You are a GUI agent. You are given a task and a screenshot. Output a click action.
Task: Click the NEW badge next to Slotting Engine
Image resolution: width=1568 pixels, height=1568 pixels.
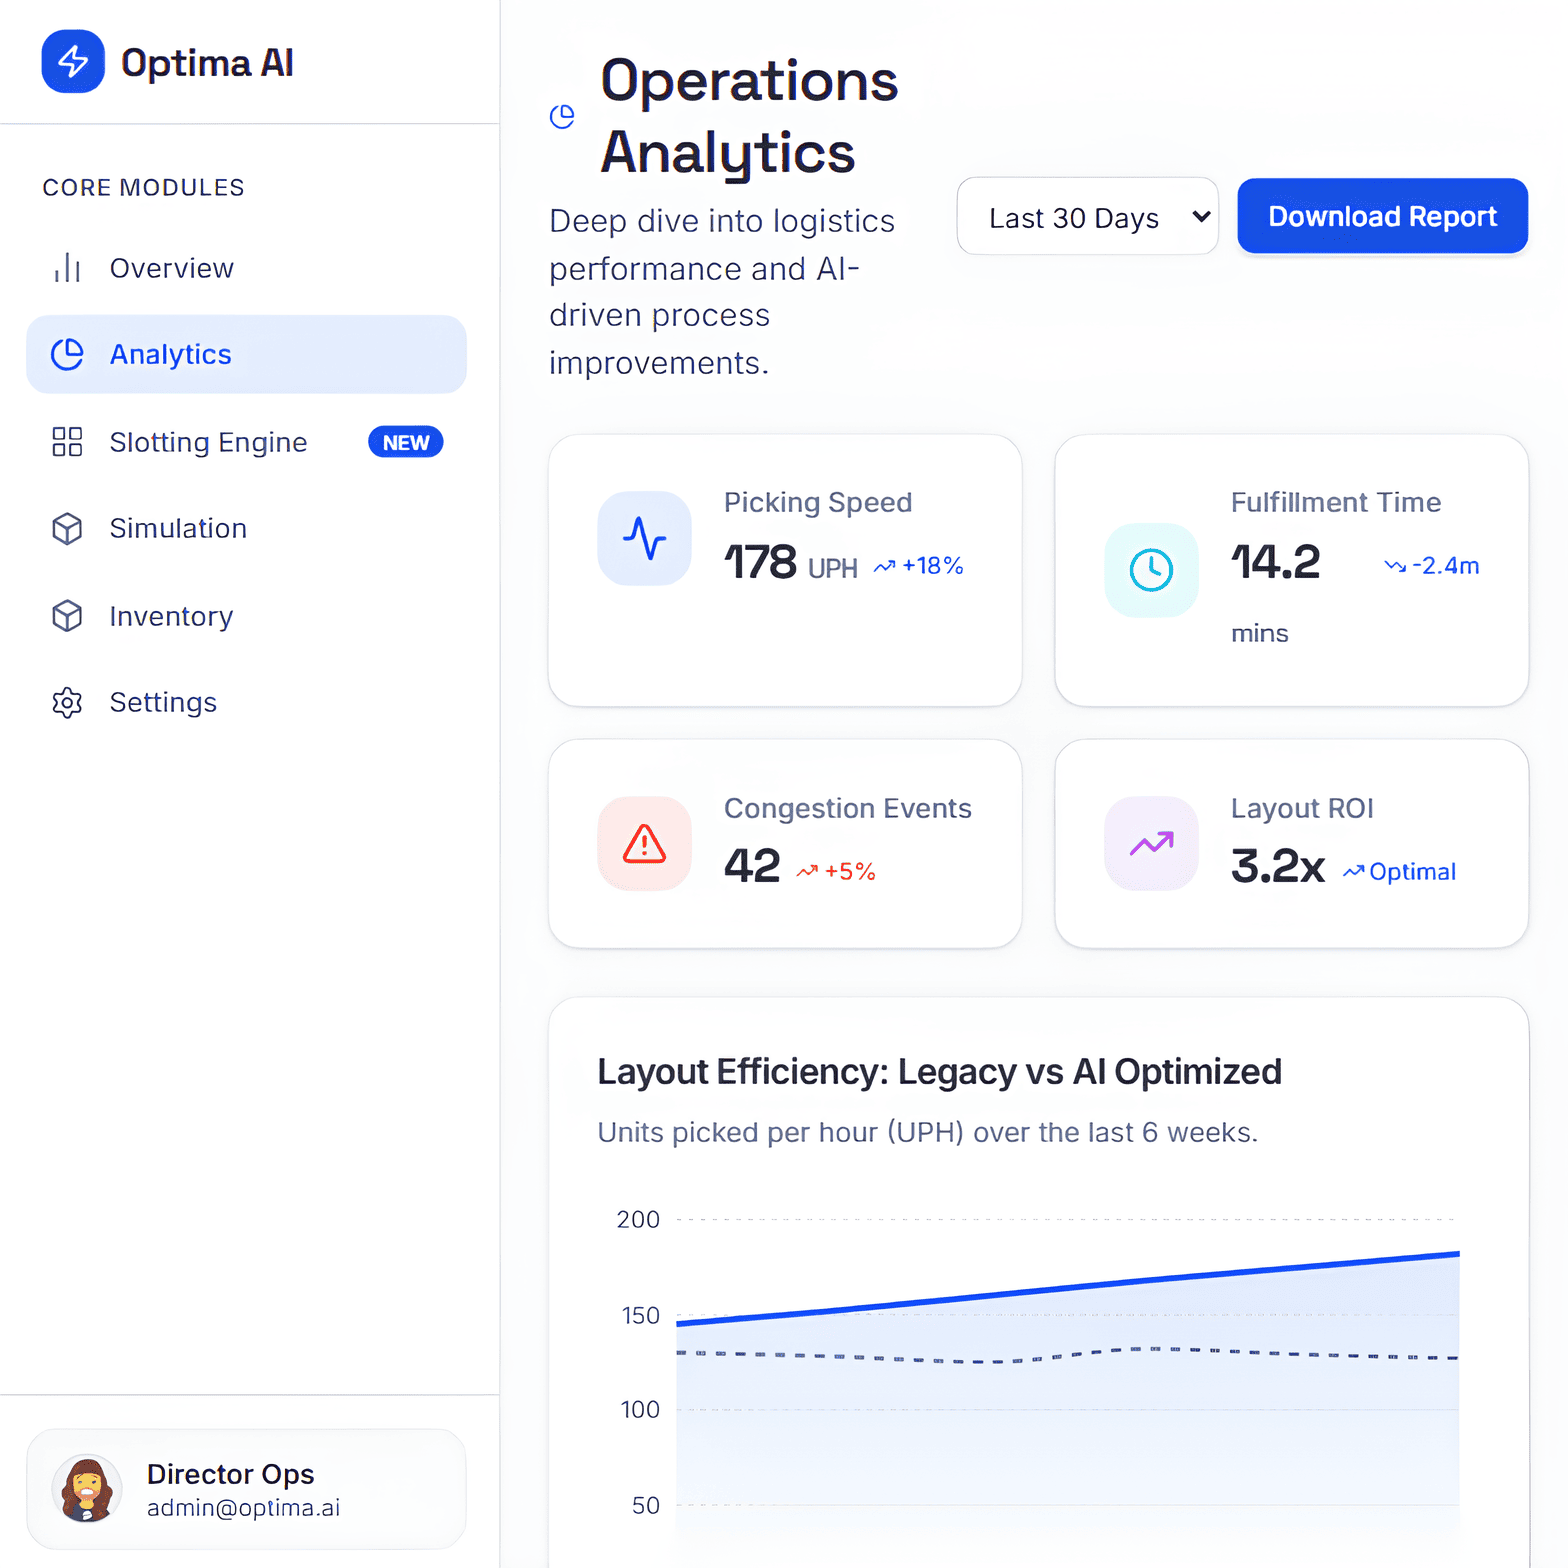pyautogui.click(x=405, y=442)
